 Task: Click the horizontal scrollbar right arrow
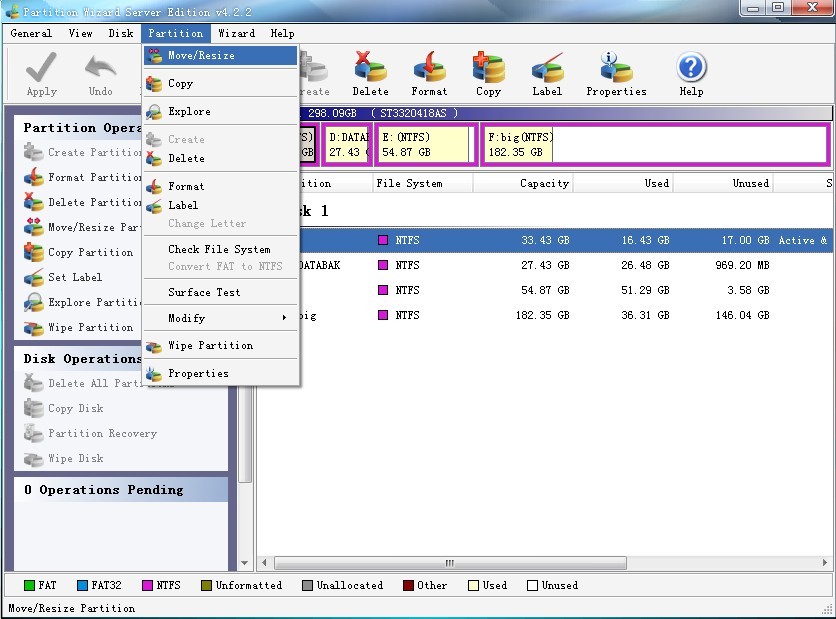pos(825,562)
